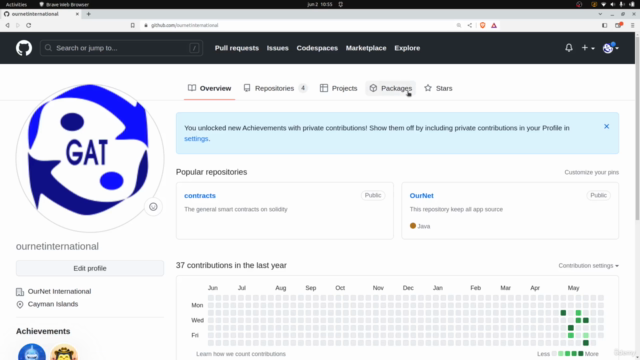This screenshot has height=360, width=640.
Task: Click Customize your pins
Action: pos(591,172)
